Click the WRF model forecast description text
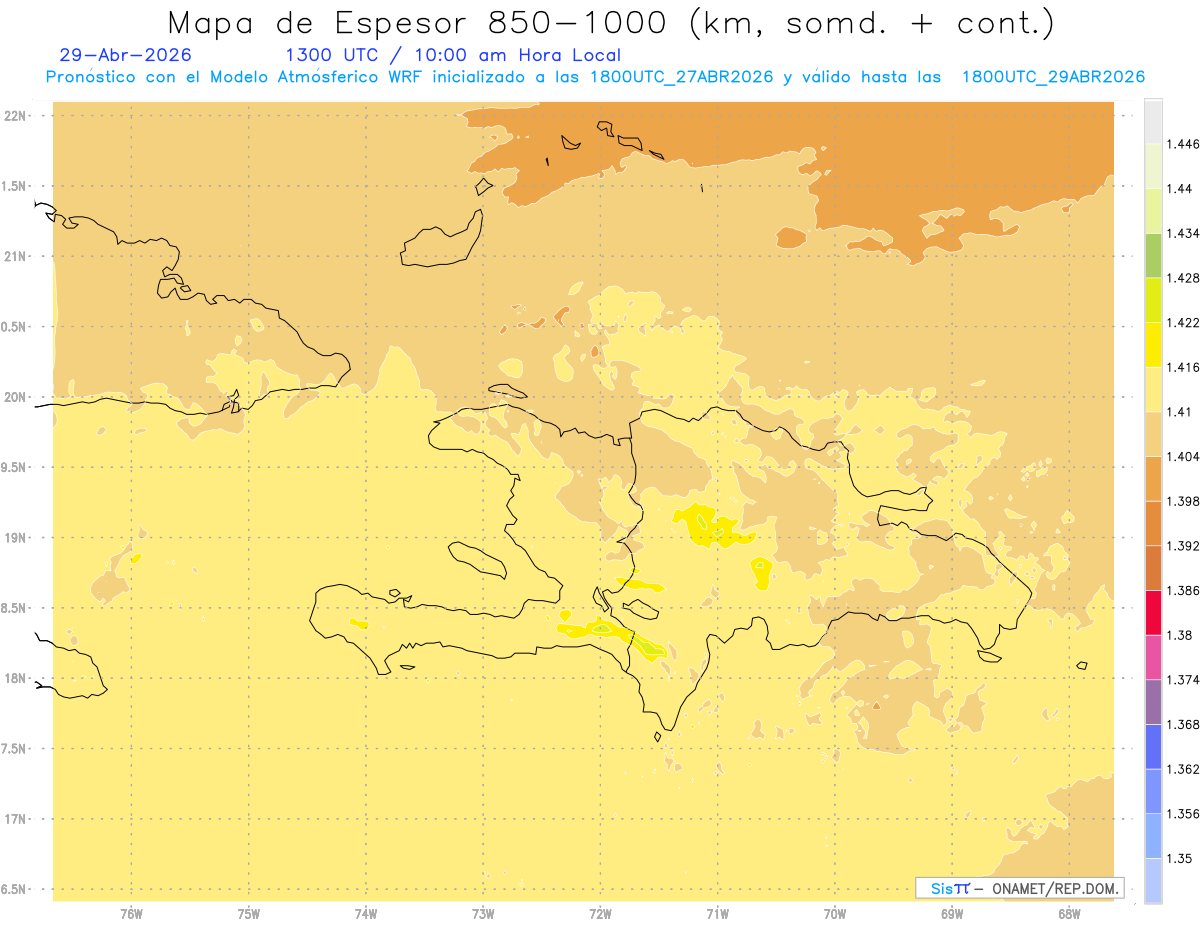1200x927 pixels. (595, 77)
